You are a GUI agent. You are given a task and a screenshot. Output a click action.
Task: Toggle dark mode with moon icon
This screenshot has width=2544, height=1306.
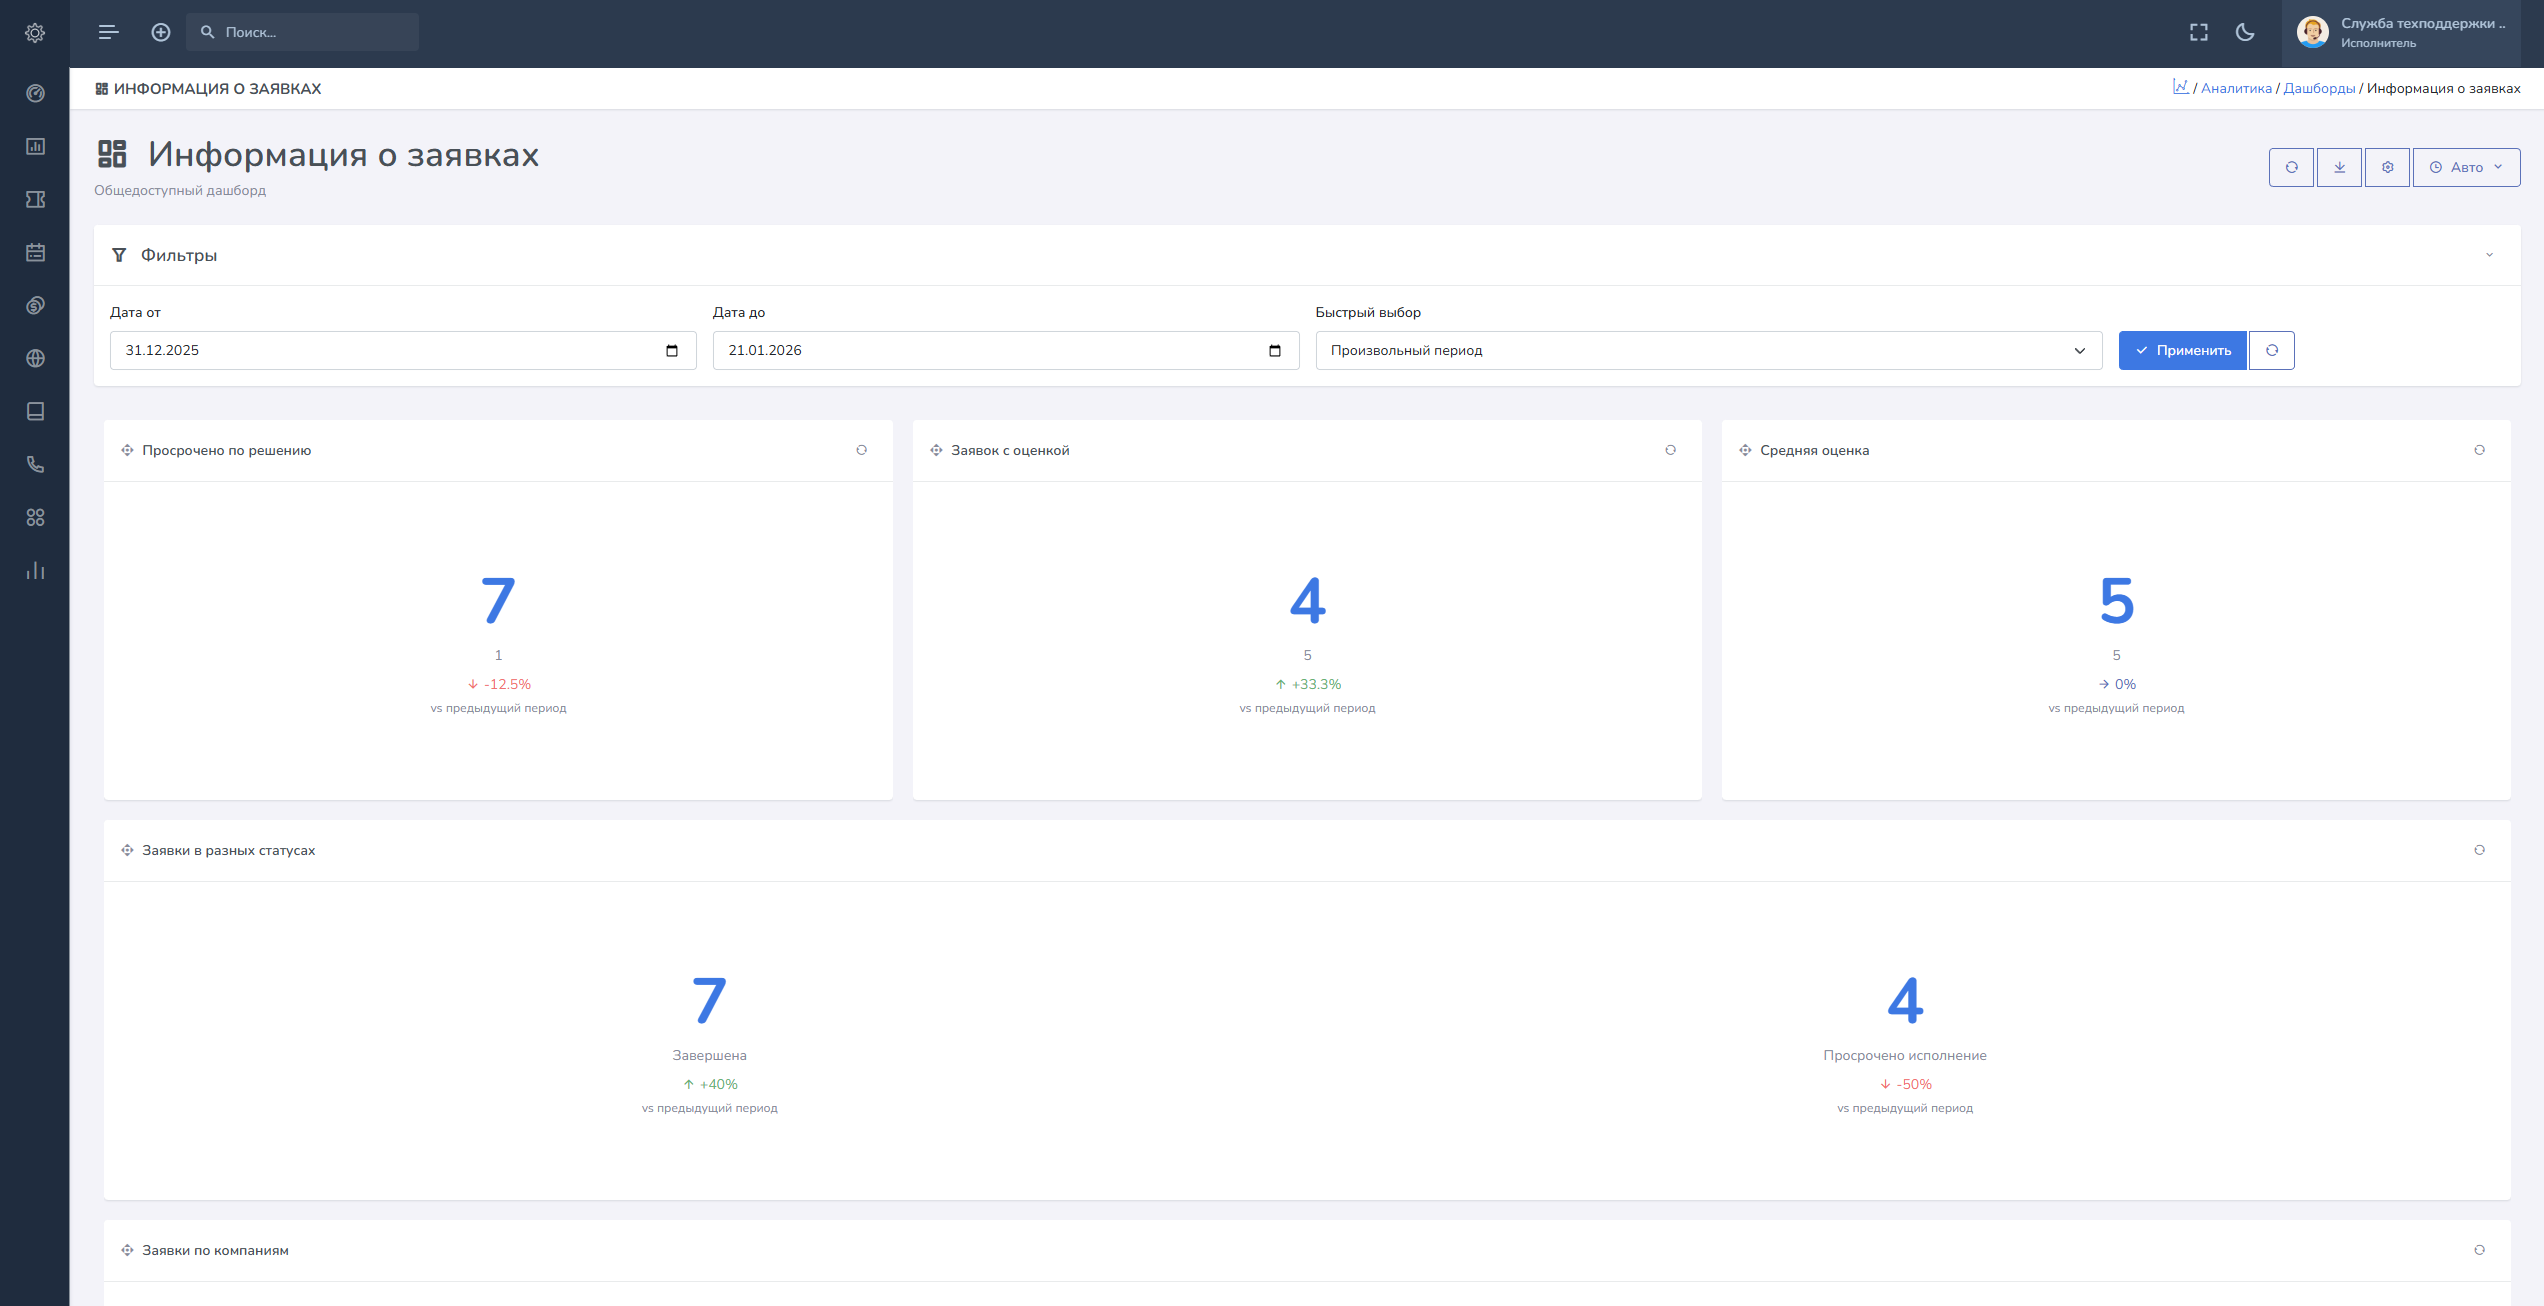[x=2245, y=32]
